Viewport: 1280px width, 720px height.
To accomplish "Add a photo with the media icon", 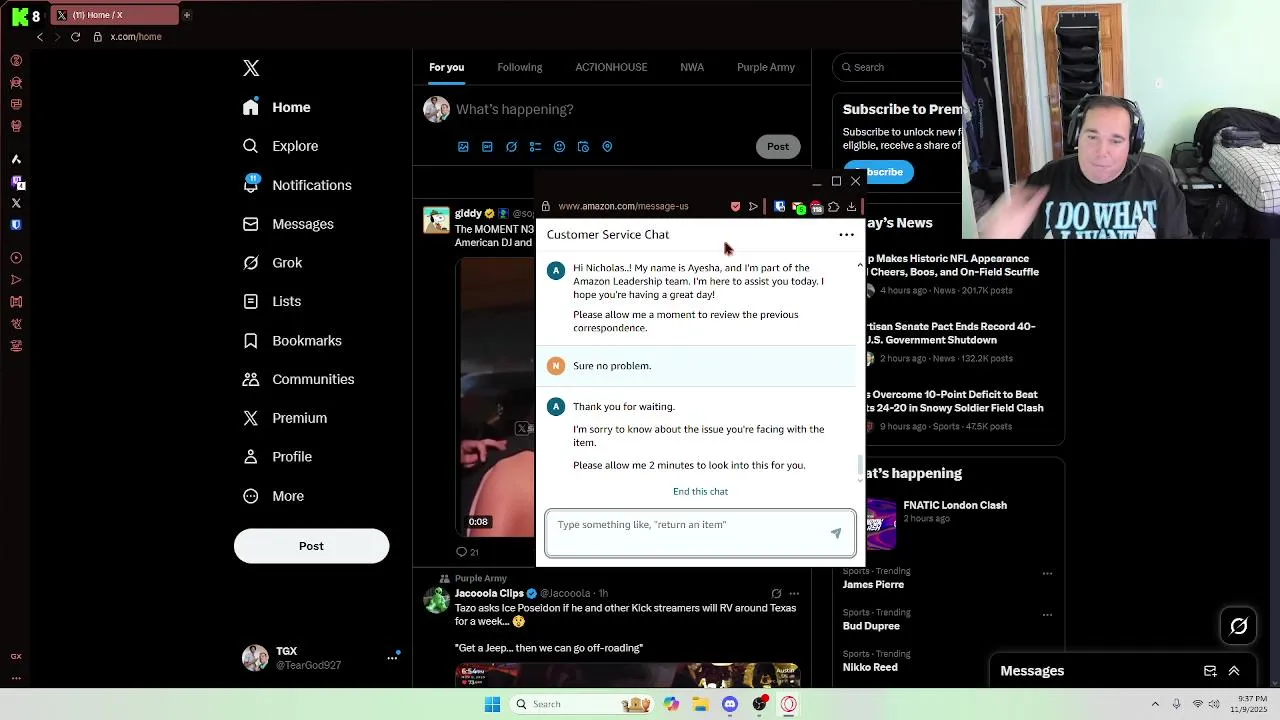I will pyautogui.click(x=463, y=147).
